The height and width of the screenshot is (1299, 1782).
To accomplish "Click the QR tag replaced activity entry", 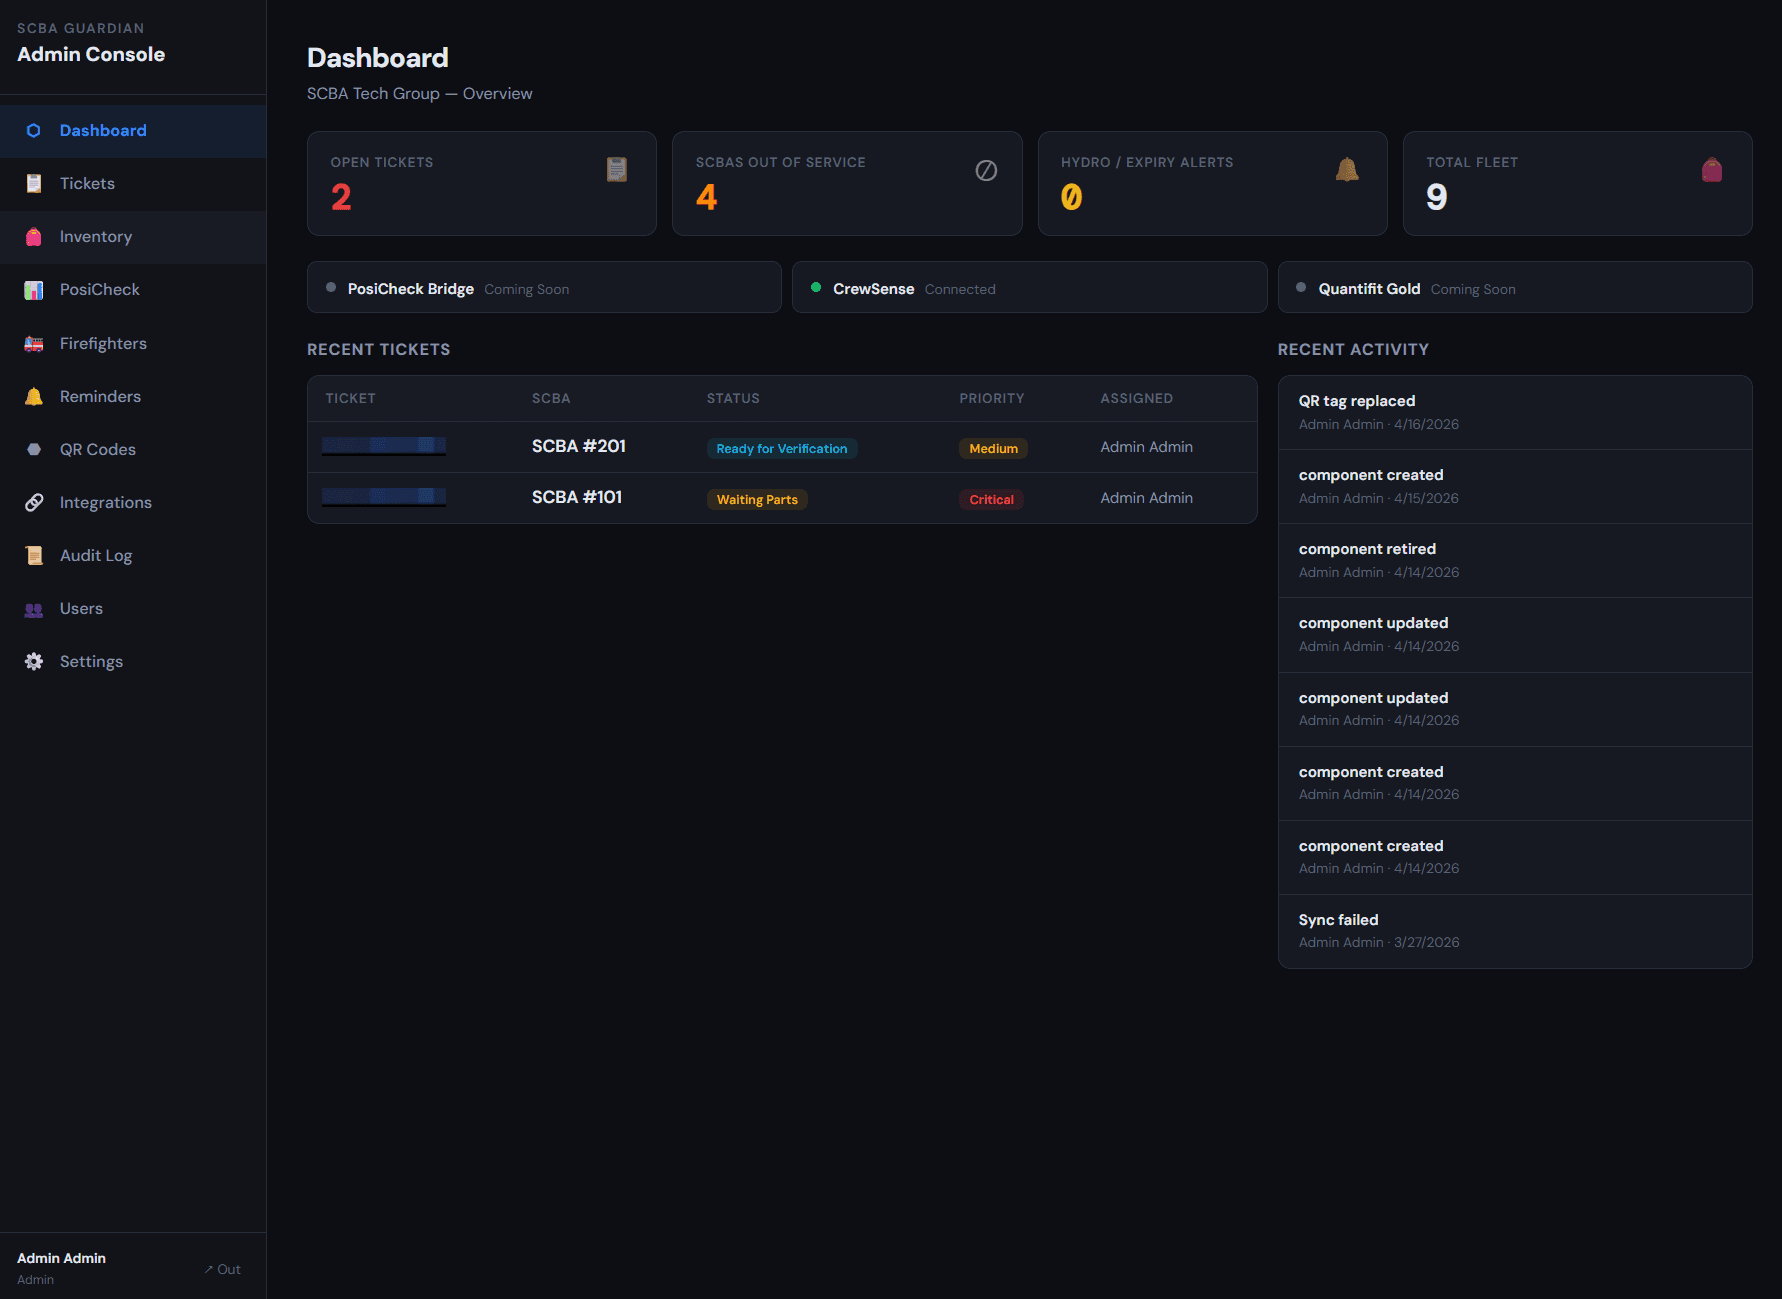I will pyautogui.click(x=1515, y=412).
